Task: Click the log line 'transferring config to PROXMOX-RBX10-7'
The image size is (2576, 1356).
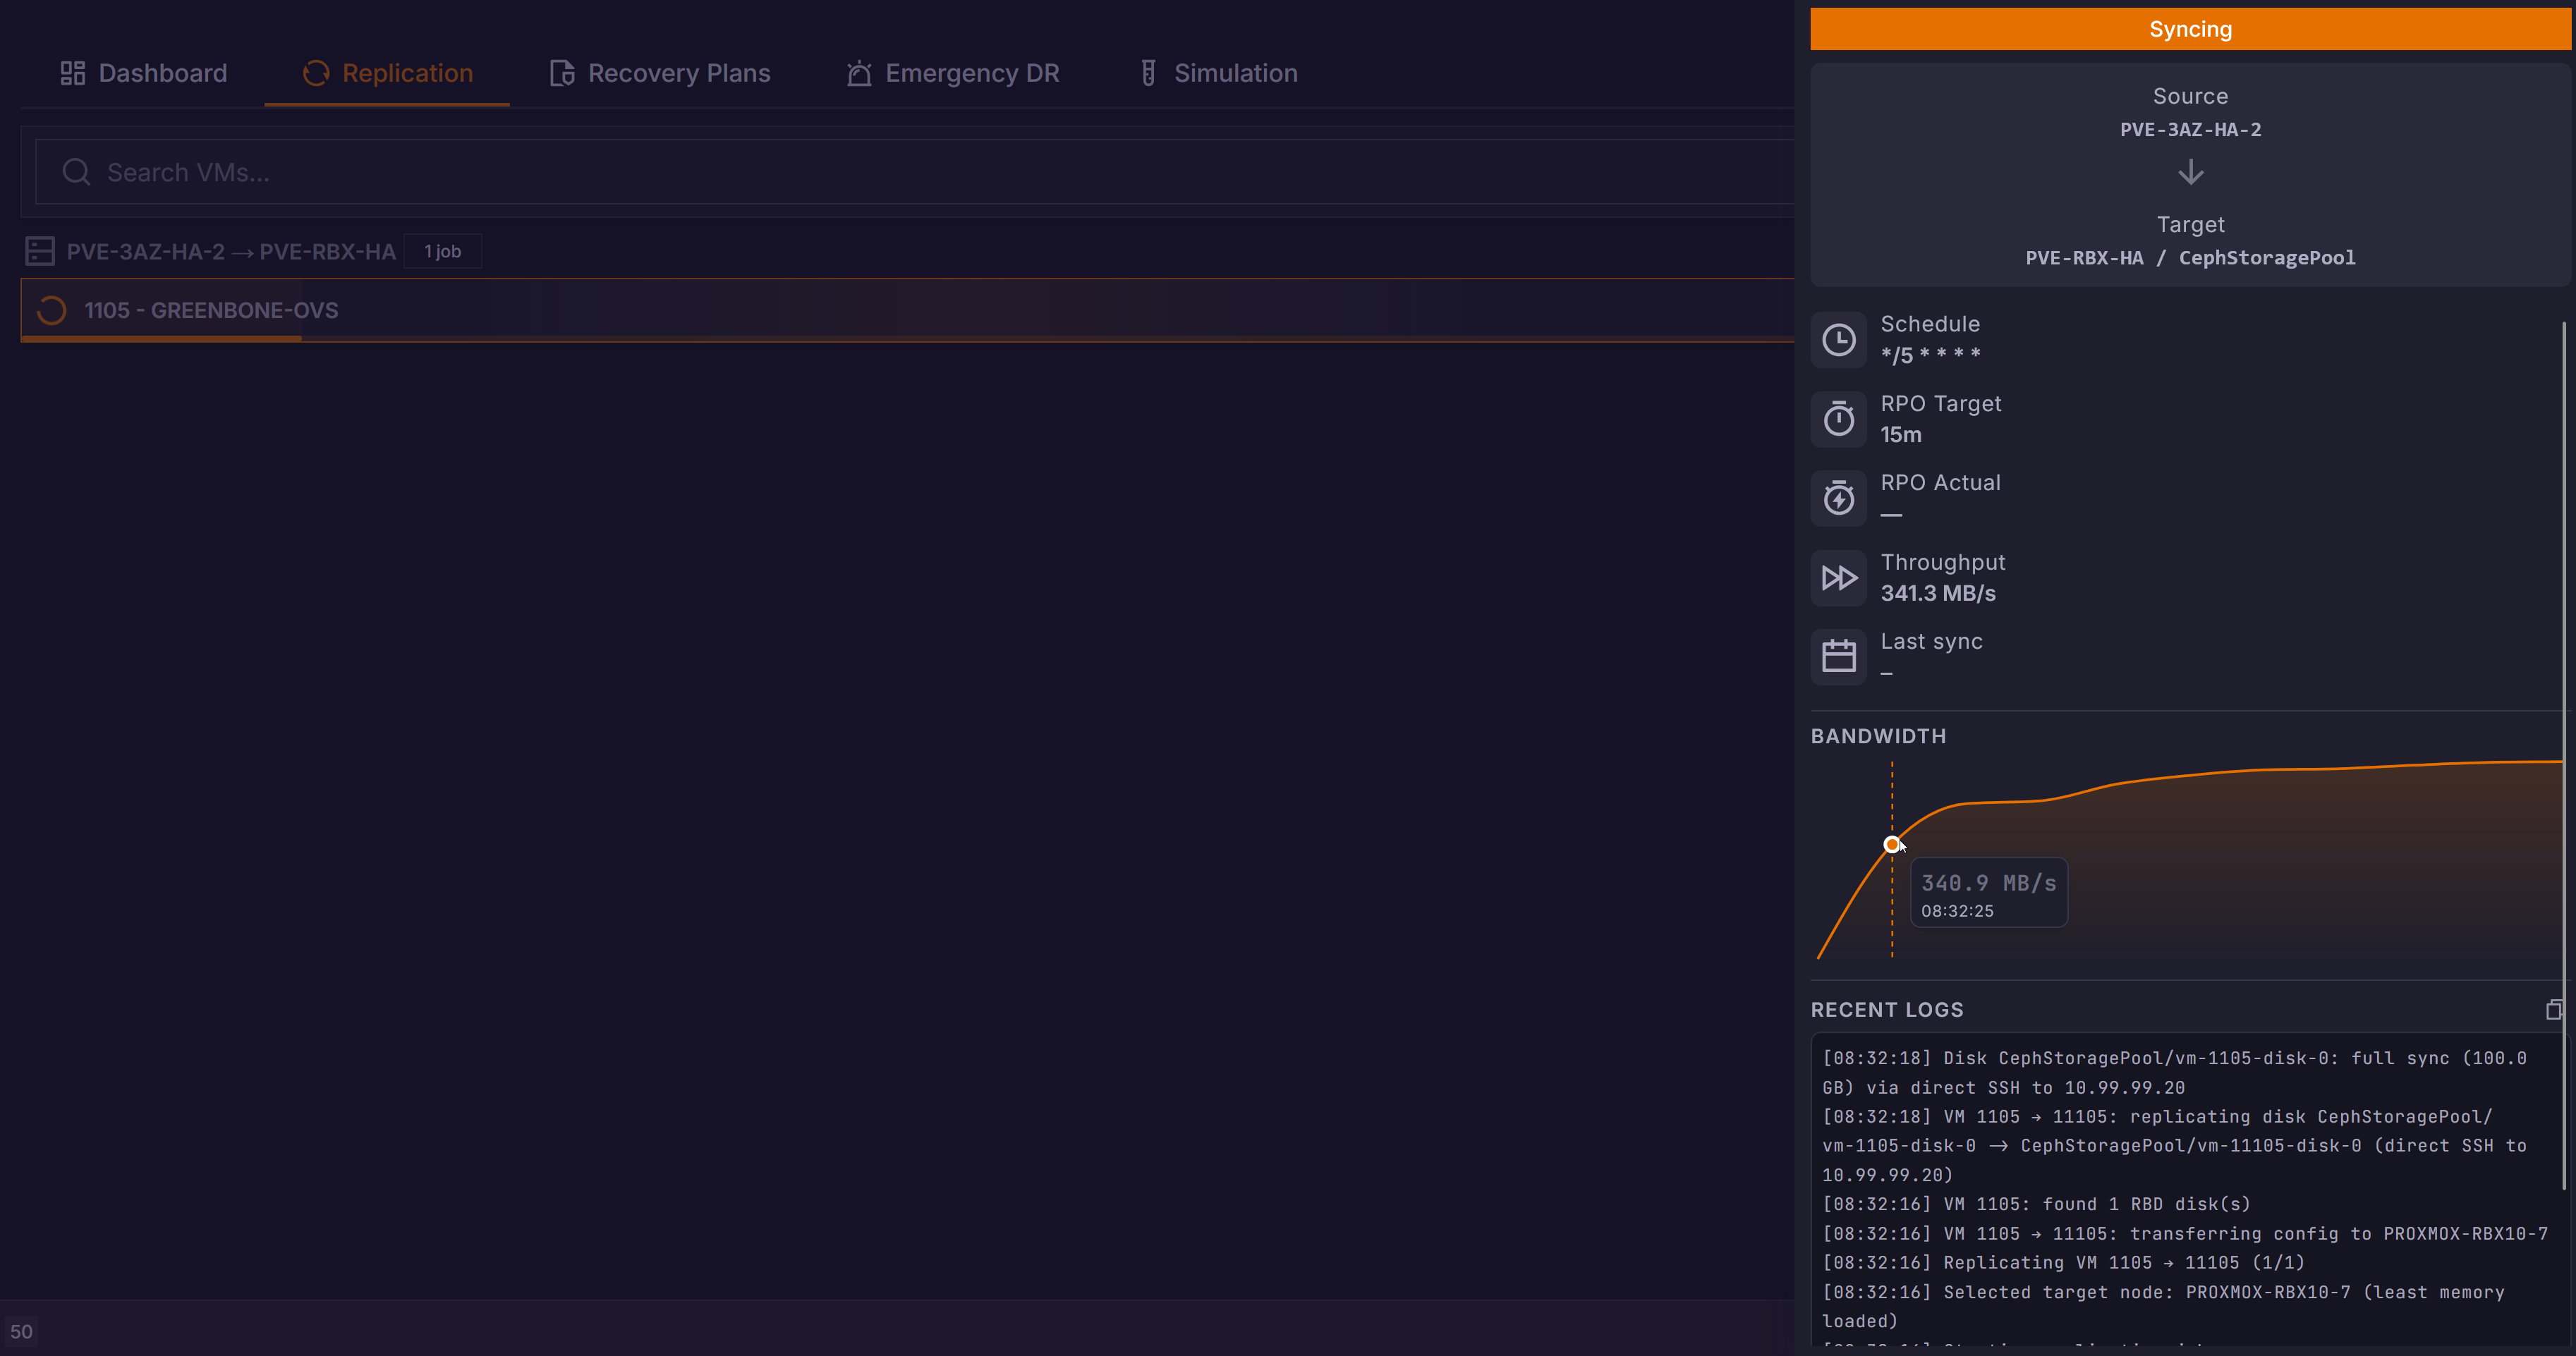Action: click(2185, 1234)
